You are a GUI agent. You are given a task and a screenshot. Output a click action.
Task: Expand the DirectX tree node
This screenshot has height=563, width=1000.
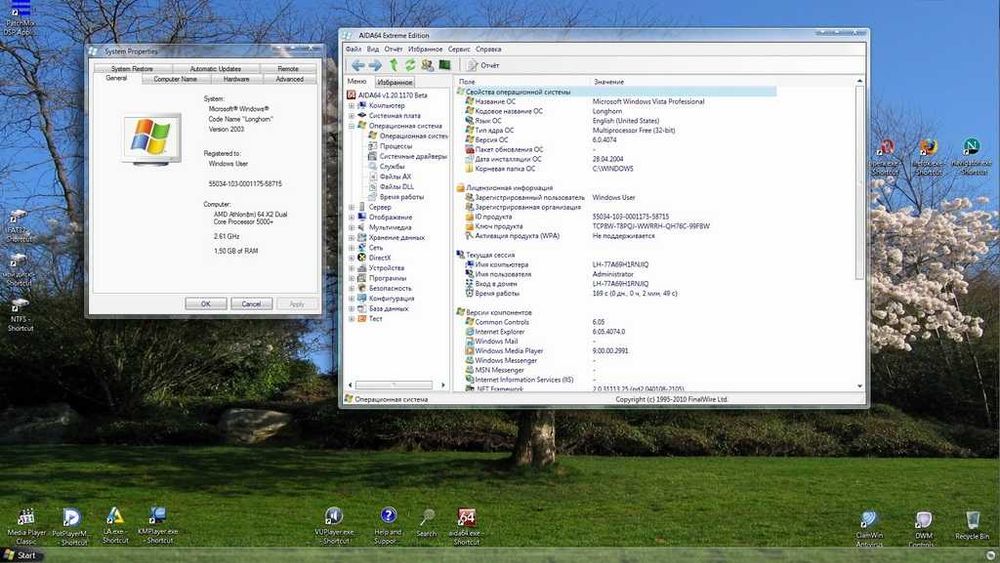tap(351, 258)
